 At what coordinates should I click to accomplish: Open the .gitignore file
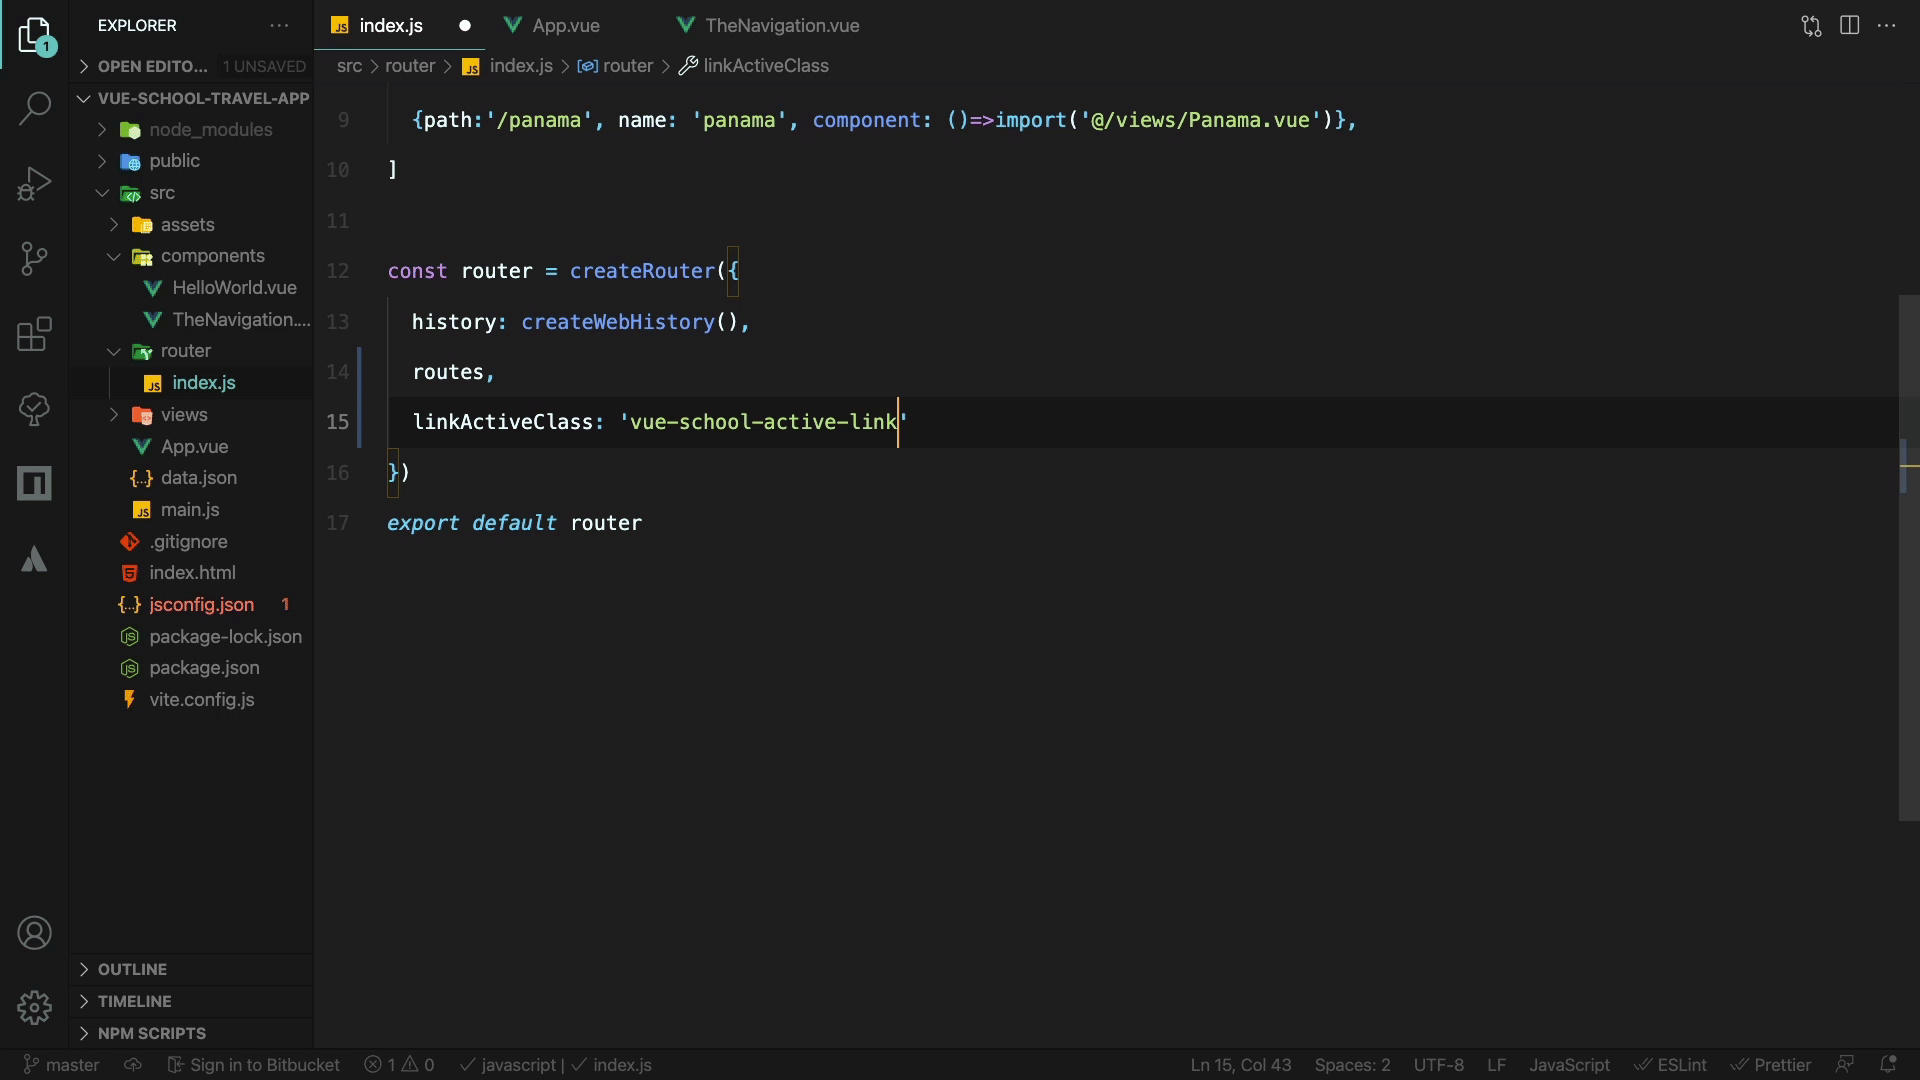pos(192,542)
